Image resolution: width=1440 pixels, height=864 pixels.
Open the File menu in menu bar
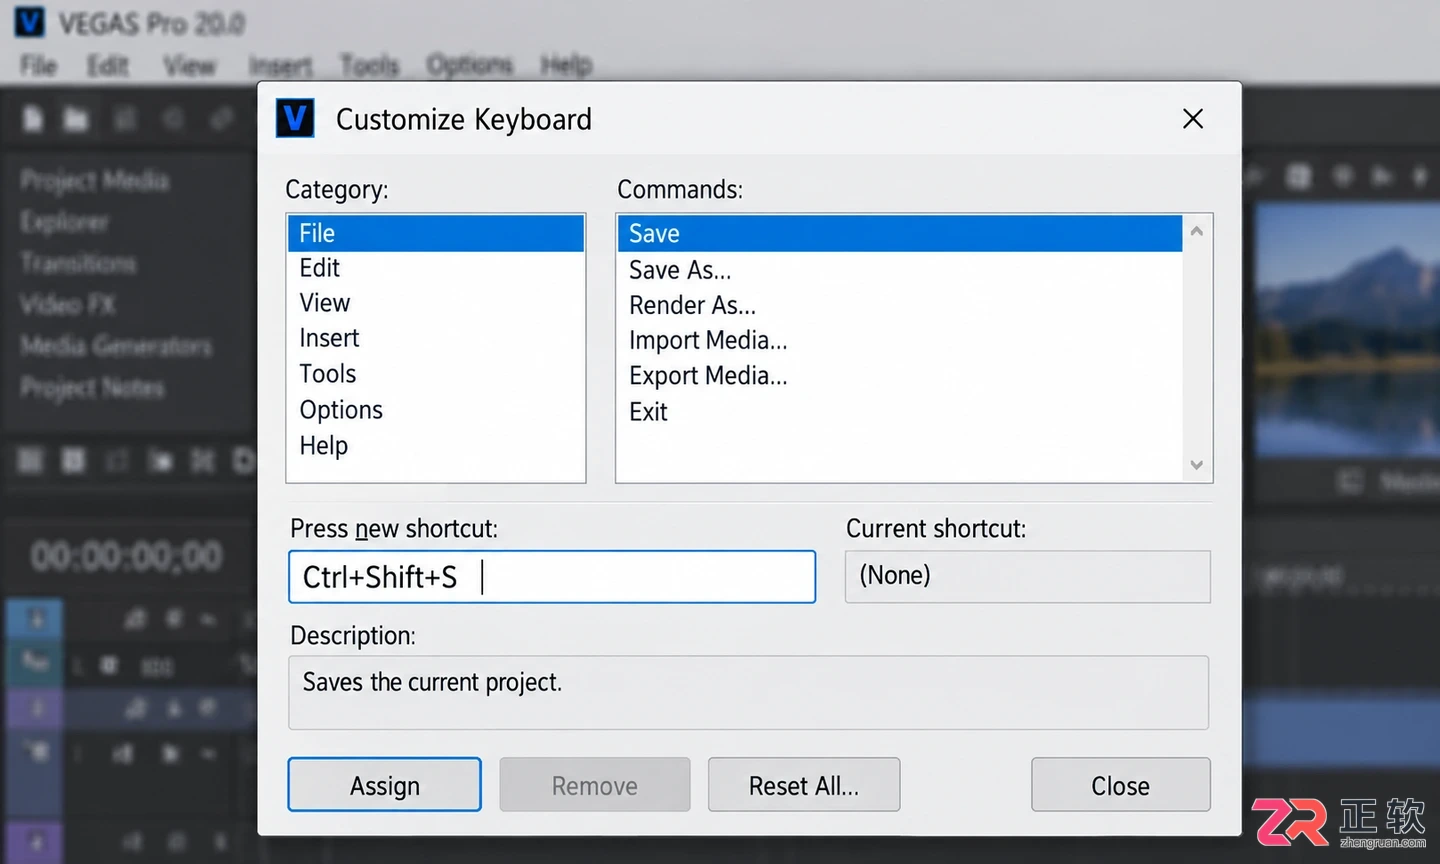38,66
